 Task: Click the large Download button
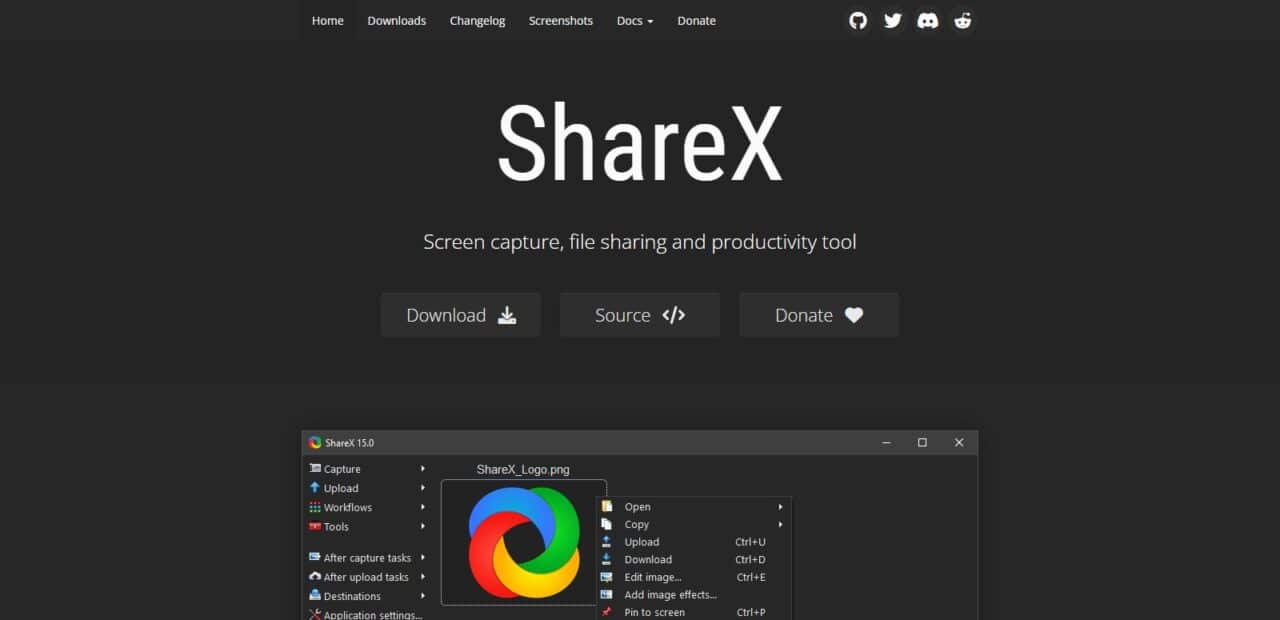(x=461, y=315)
